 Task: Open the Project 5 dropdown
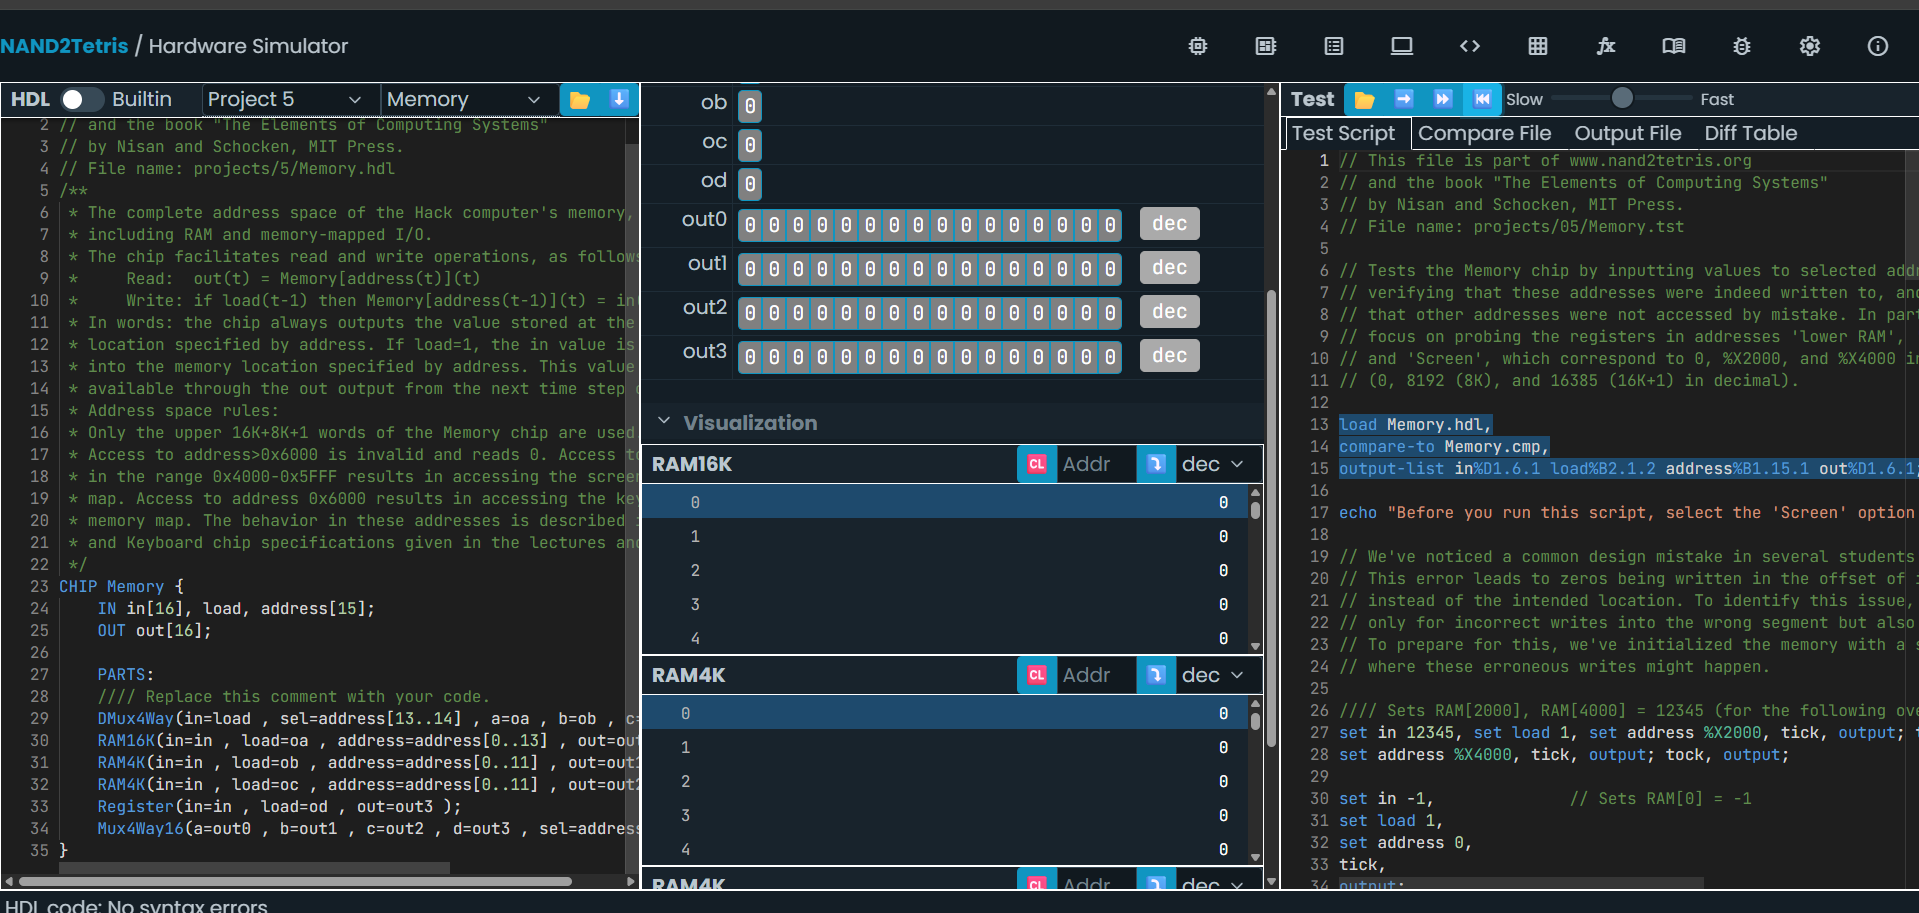pos(283,99)
